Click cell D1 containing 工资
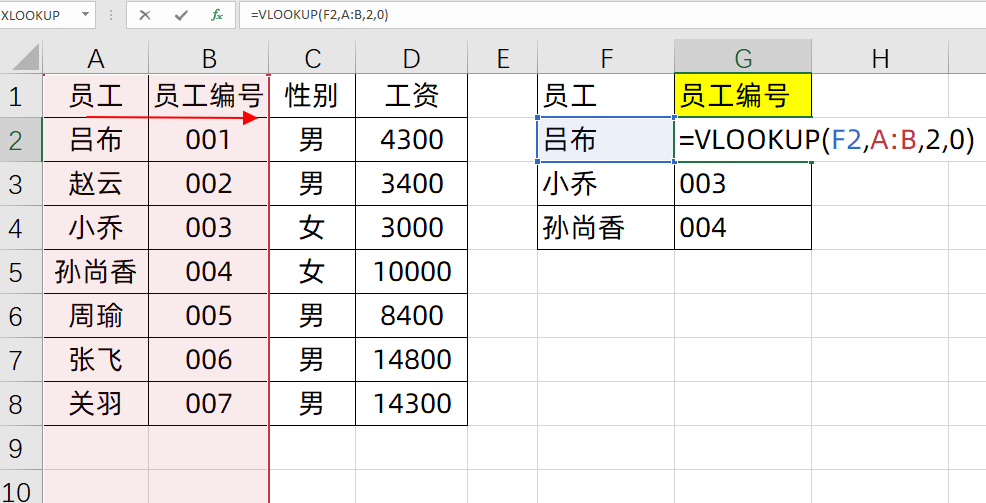The image size is (986, 503). (411, 96)
